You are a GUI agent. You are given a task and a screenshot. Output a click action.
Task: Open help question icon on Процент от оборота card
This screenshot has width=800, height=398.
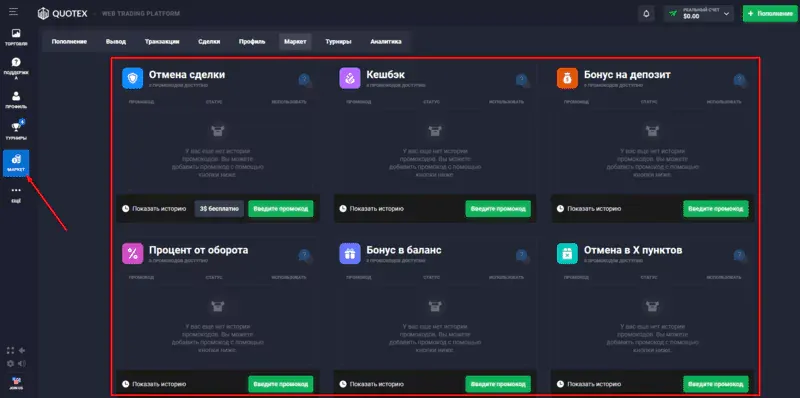pos(305,255)
